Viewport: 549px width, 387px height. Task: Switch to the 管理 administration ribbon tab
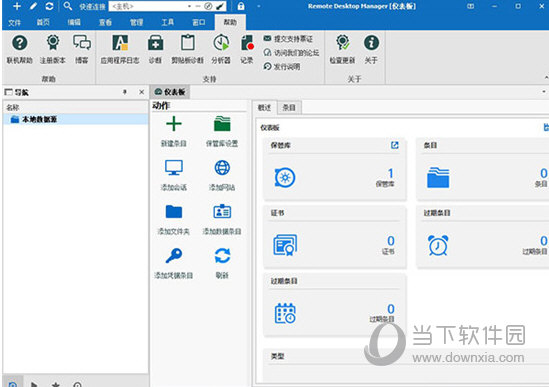click(x=136, y=22)
